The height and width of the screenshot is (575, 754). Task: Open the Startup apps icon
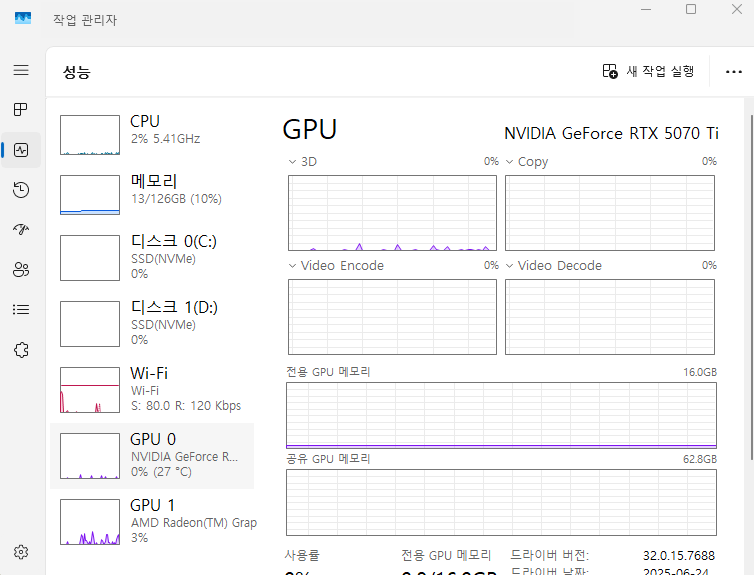21,230
